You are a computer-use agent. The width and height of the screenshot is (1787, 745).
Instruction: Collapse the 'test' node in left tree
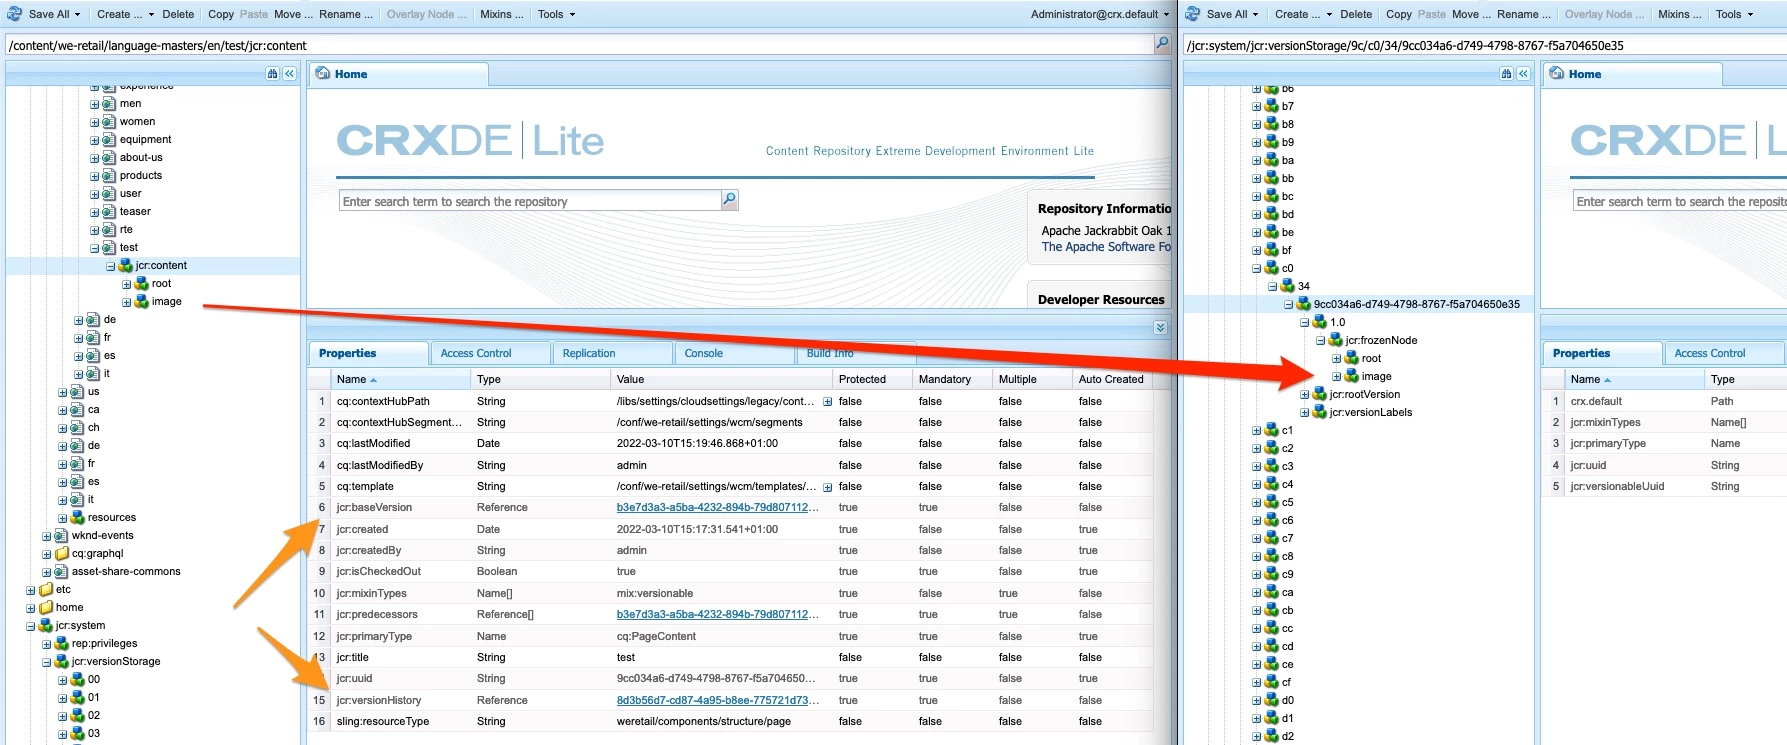pyautogui.click(x=95, y=248)
